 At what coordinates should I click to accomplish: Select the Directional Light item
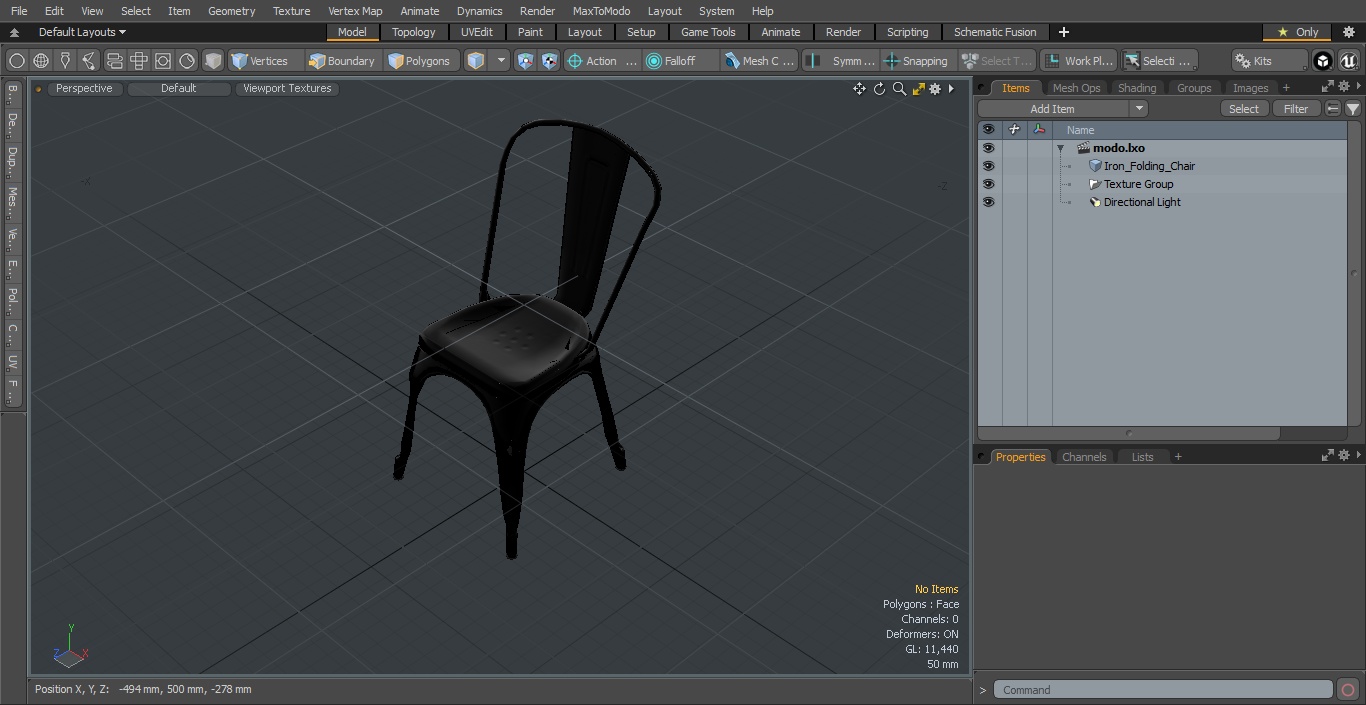[1141, 202]
